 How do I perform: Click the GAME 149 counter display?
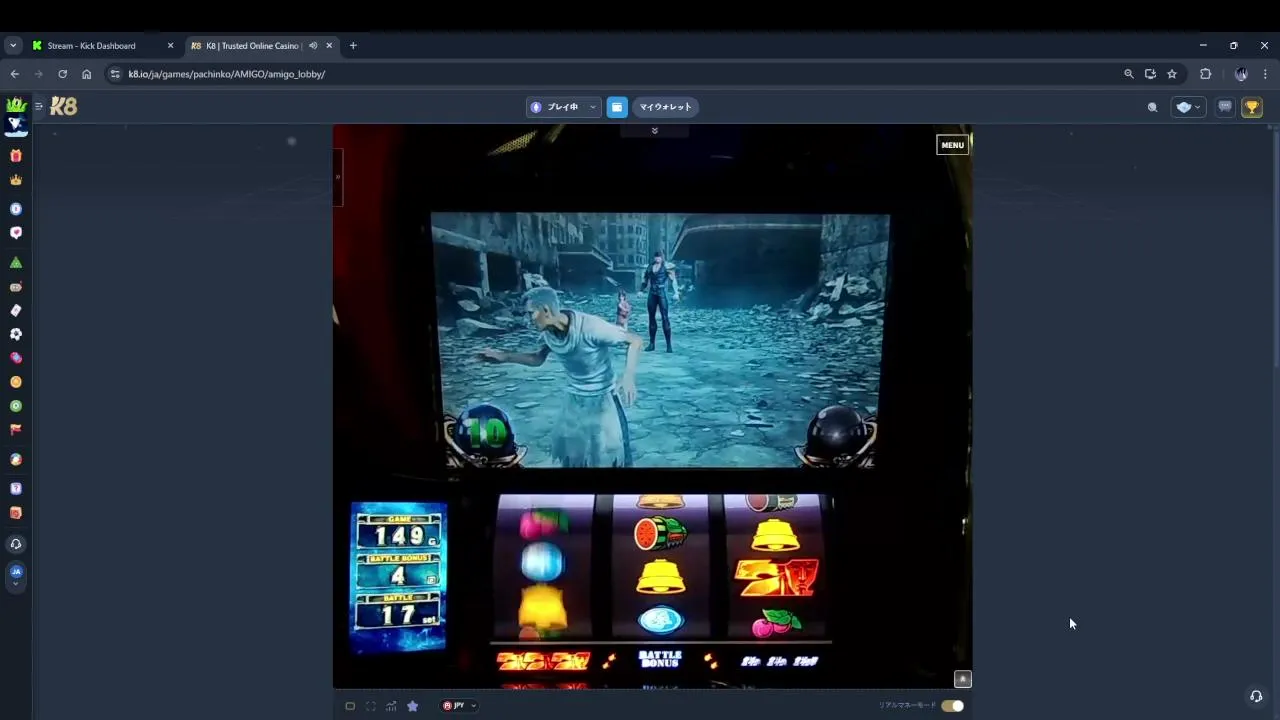coord(398,532)
